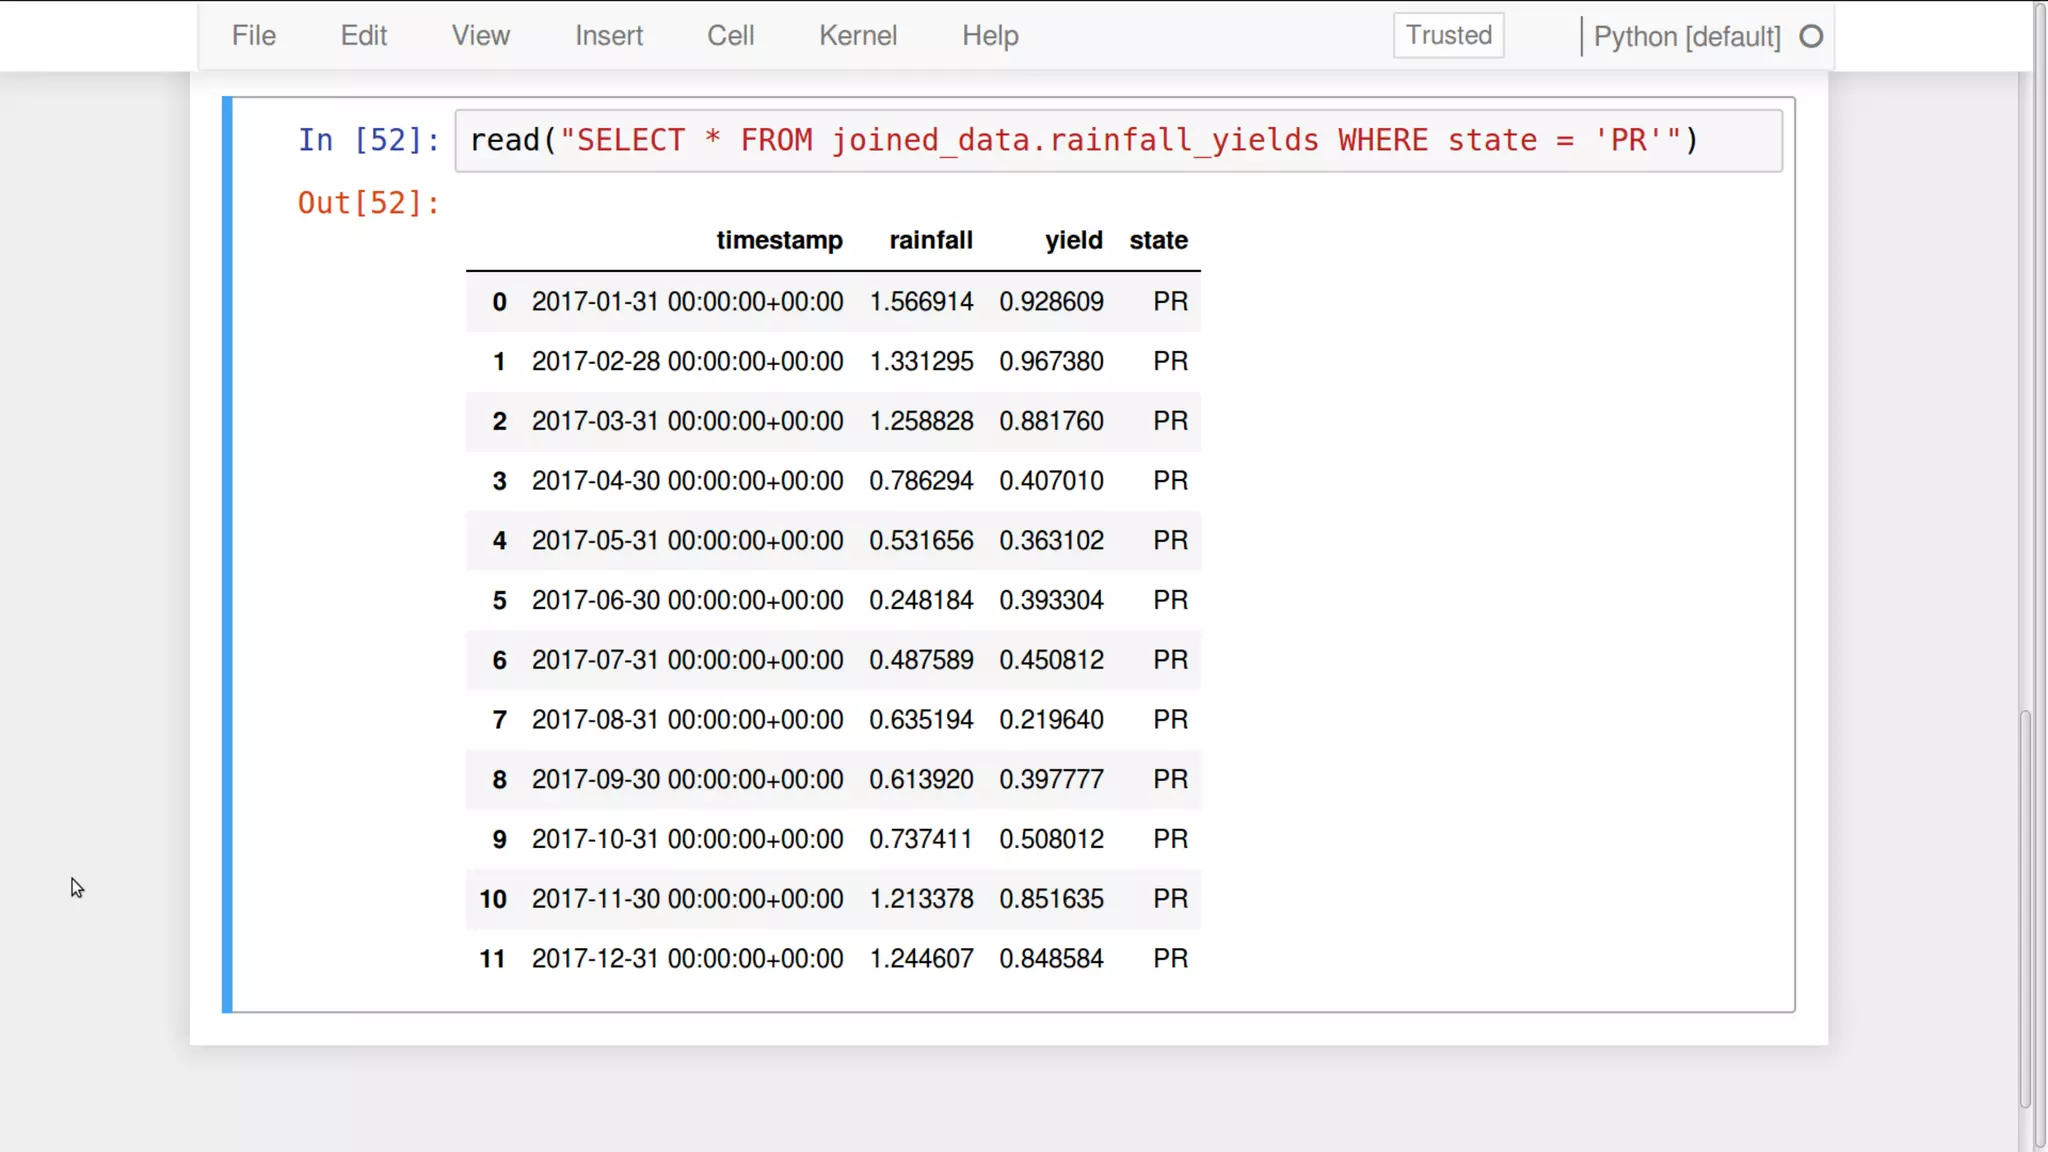Open the File menu
This screenshot has height=1152, width=2048.
pyautogui.click(x=253, y=36)
